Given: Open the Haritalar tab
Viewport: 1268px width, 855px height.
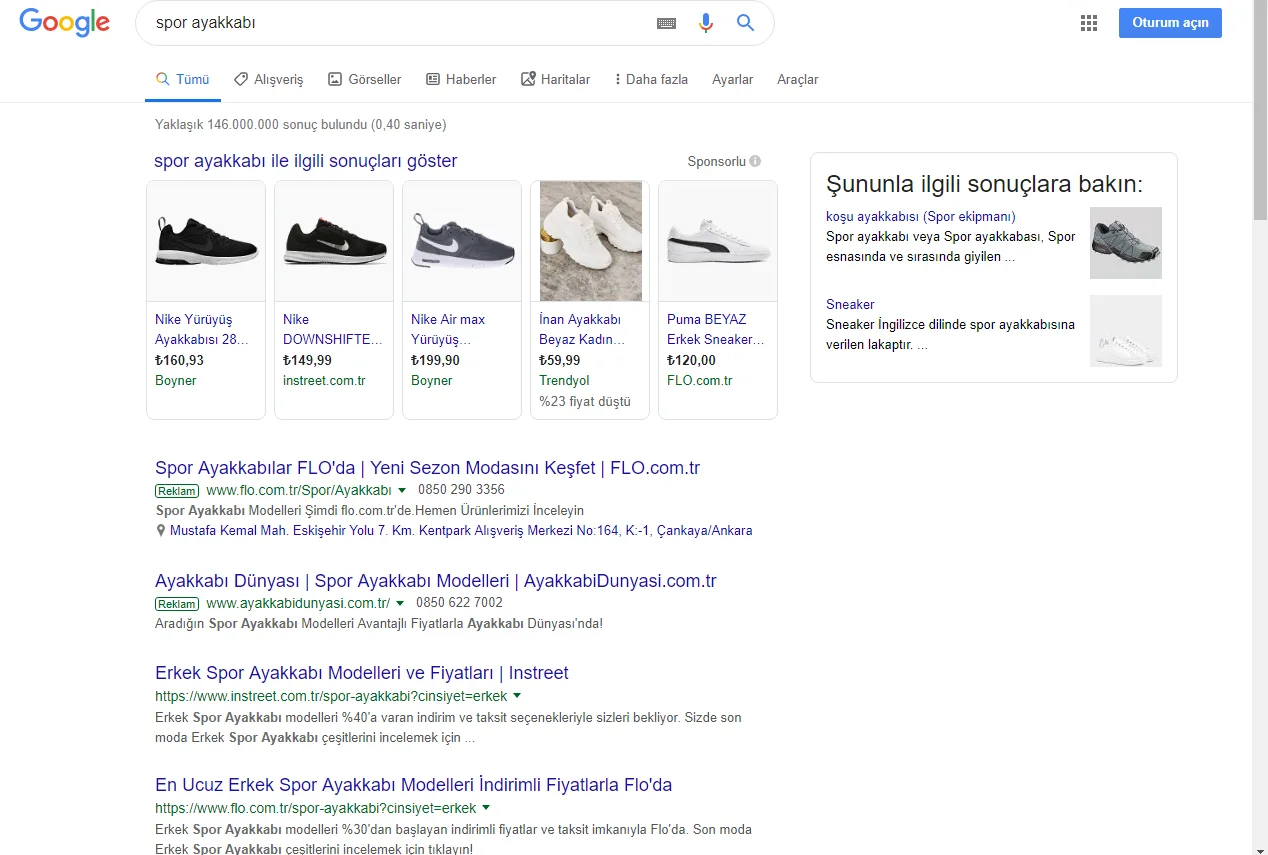Looking at the screenshot, I should pyautogui.click(x=555, y=79).
